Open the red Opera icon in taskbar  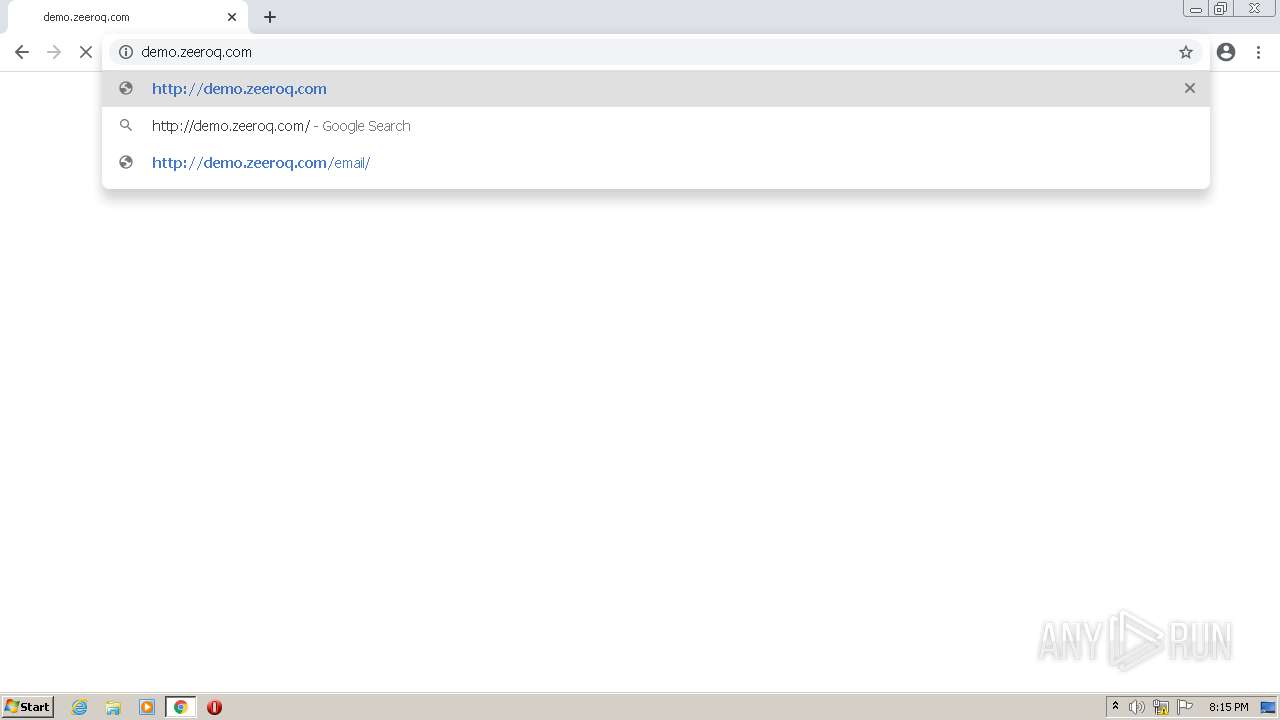(214, 707)
